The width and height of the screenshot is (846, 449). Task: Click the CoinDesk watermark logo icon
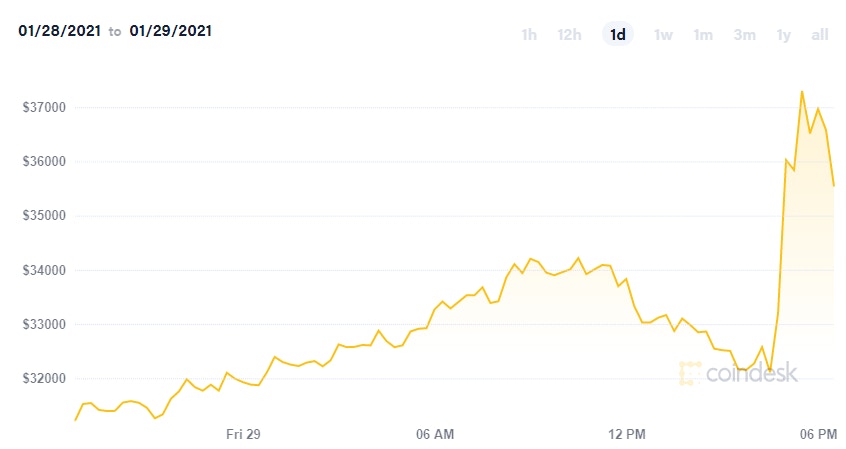click(689, 373)
